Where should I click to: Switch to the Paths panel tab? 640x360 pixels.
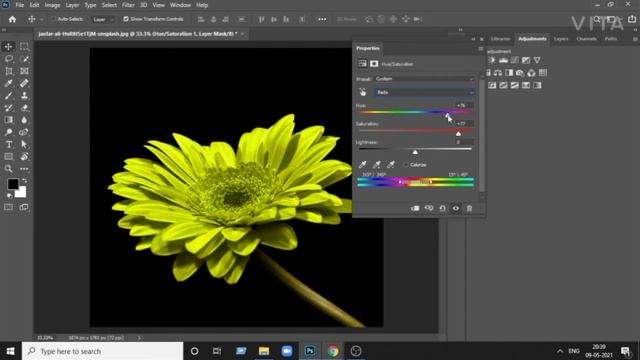click(611, 39)
